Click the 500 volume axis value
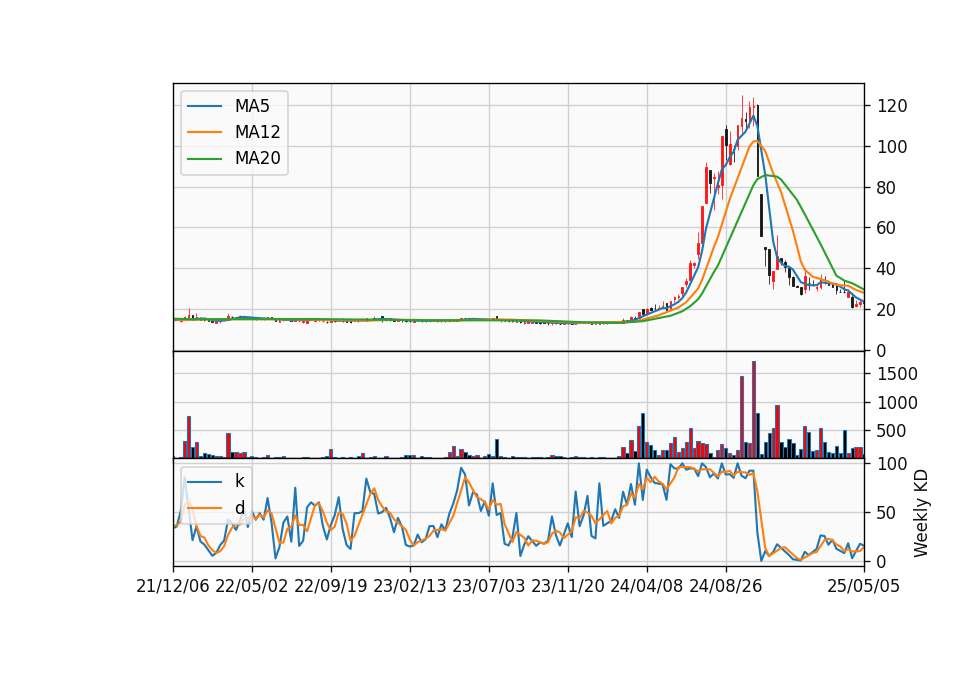Screen dimensions: 960x690 point(892,431)
